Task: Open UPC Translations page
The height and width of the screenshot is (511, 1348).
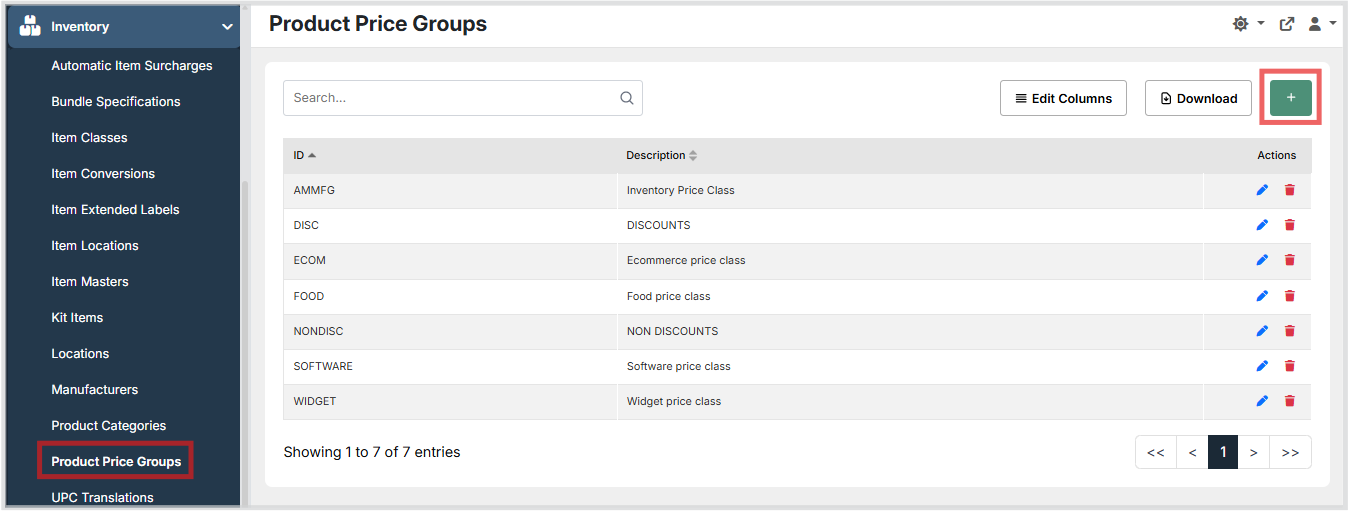Action: [x=102, y=498]
